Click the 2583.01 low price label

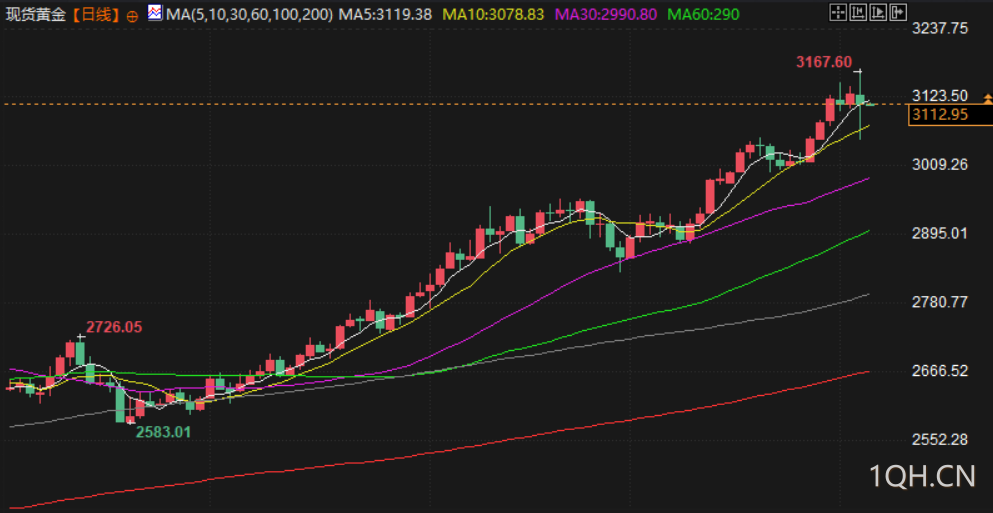pos(163,433)
